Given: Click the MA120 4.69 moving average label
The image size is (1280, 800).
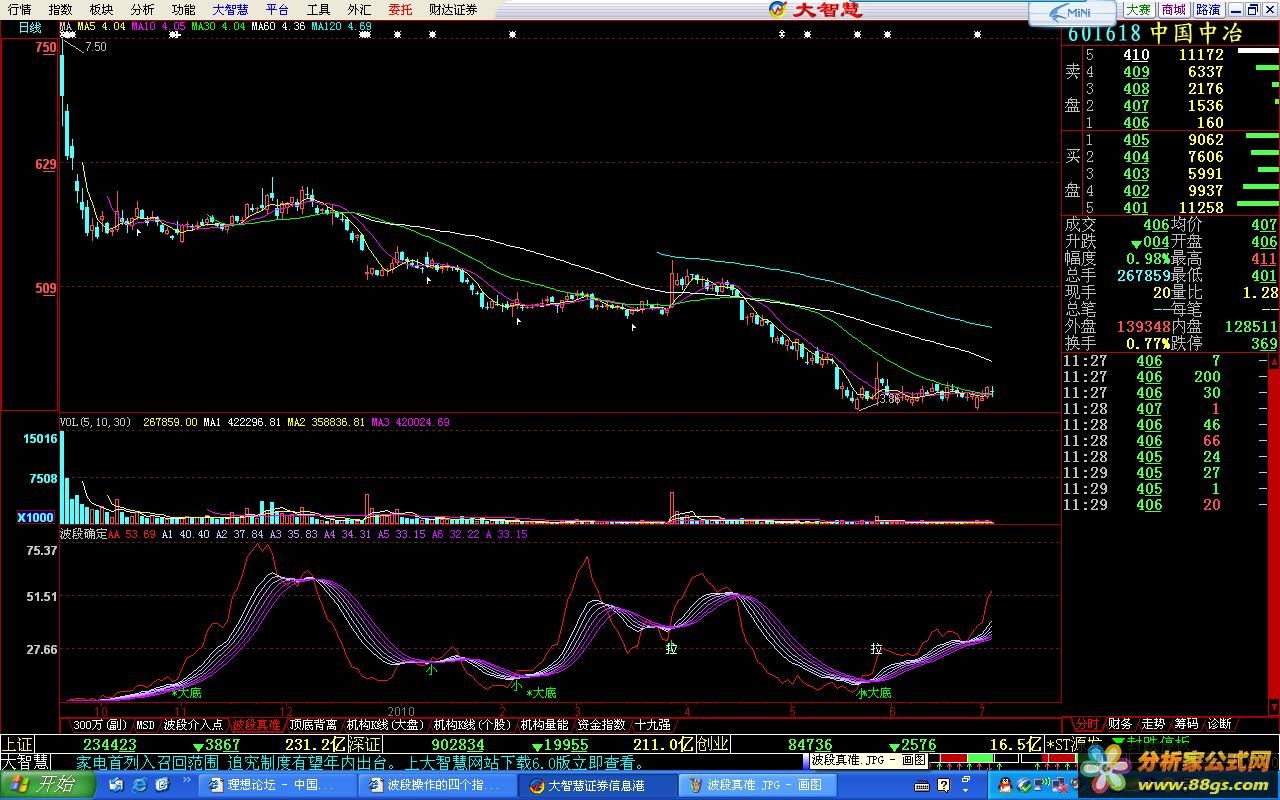Looking at the screenshot, I should (342, 27).
